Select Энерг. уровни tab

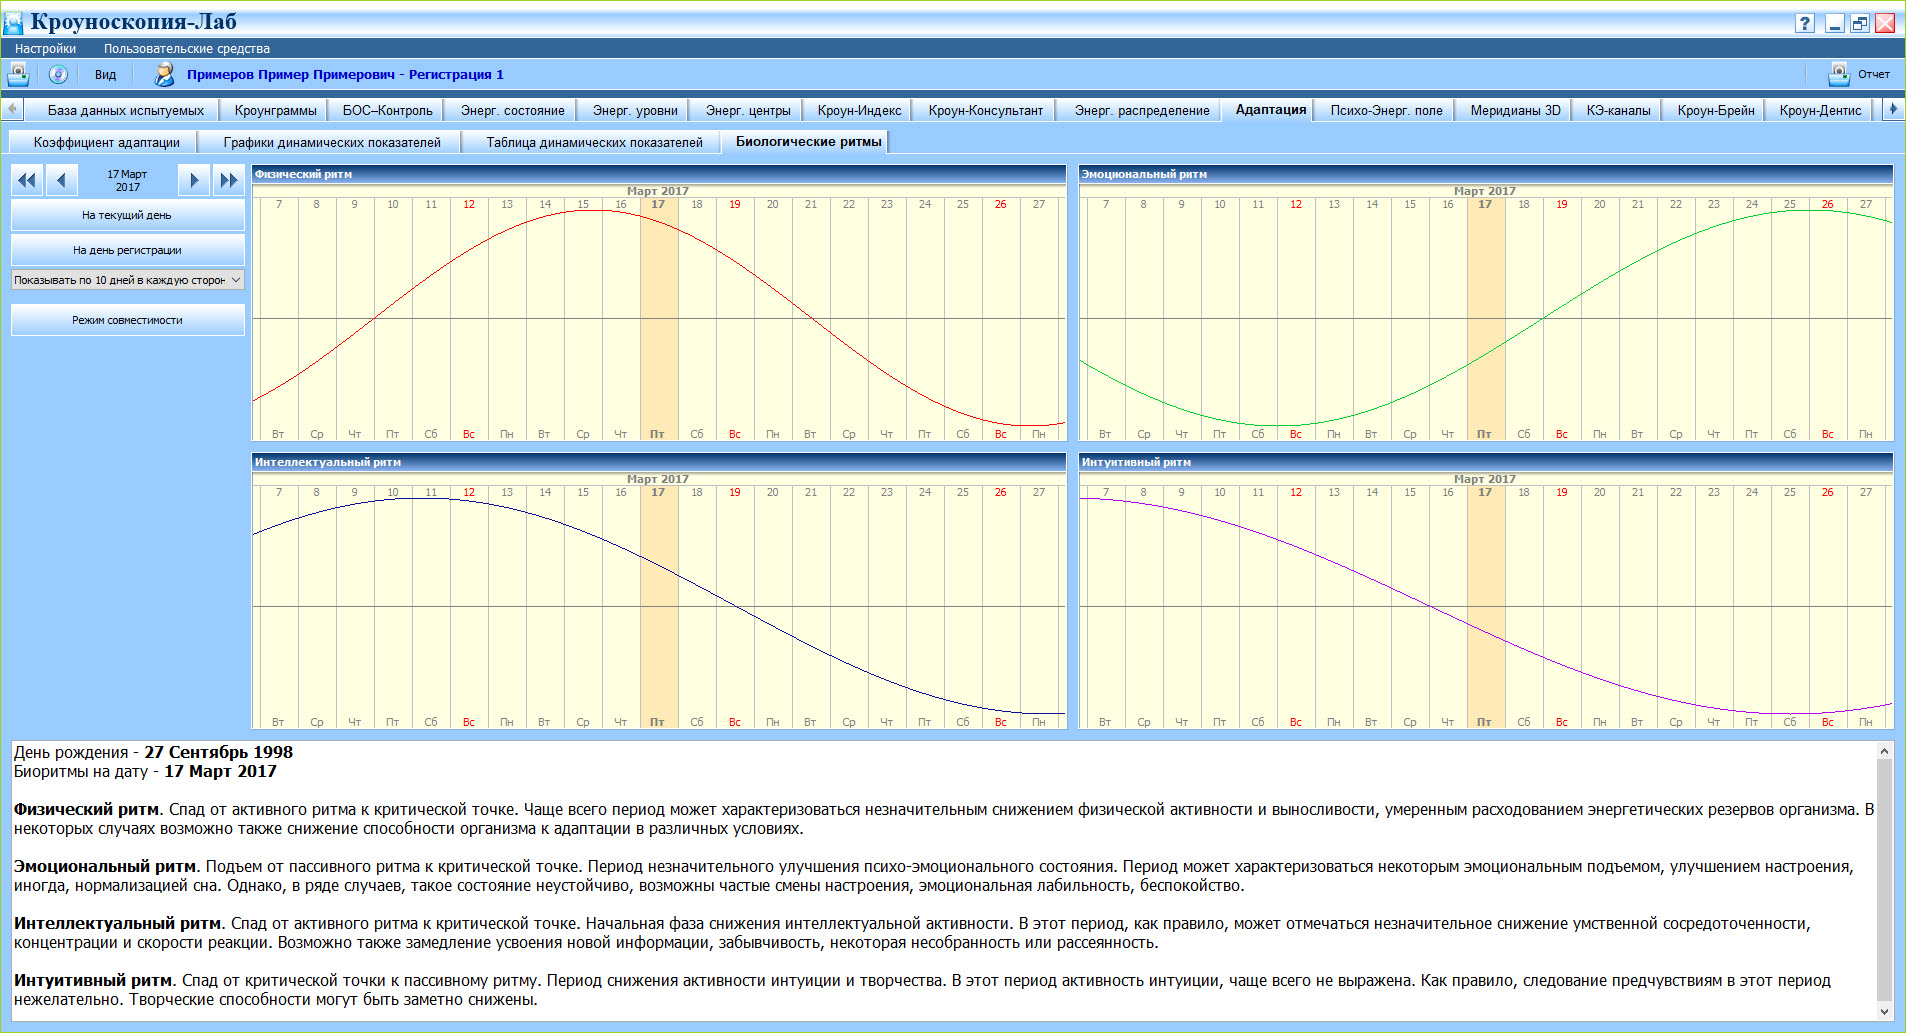click(635, 110)
